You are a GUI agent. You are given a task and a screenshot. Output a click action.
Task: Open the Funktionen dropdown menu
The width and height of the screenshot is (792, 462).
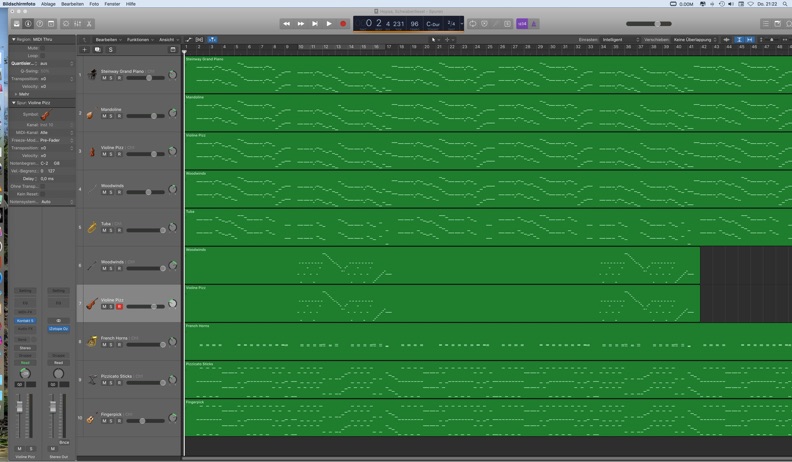[x=140, y=39]
